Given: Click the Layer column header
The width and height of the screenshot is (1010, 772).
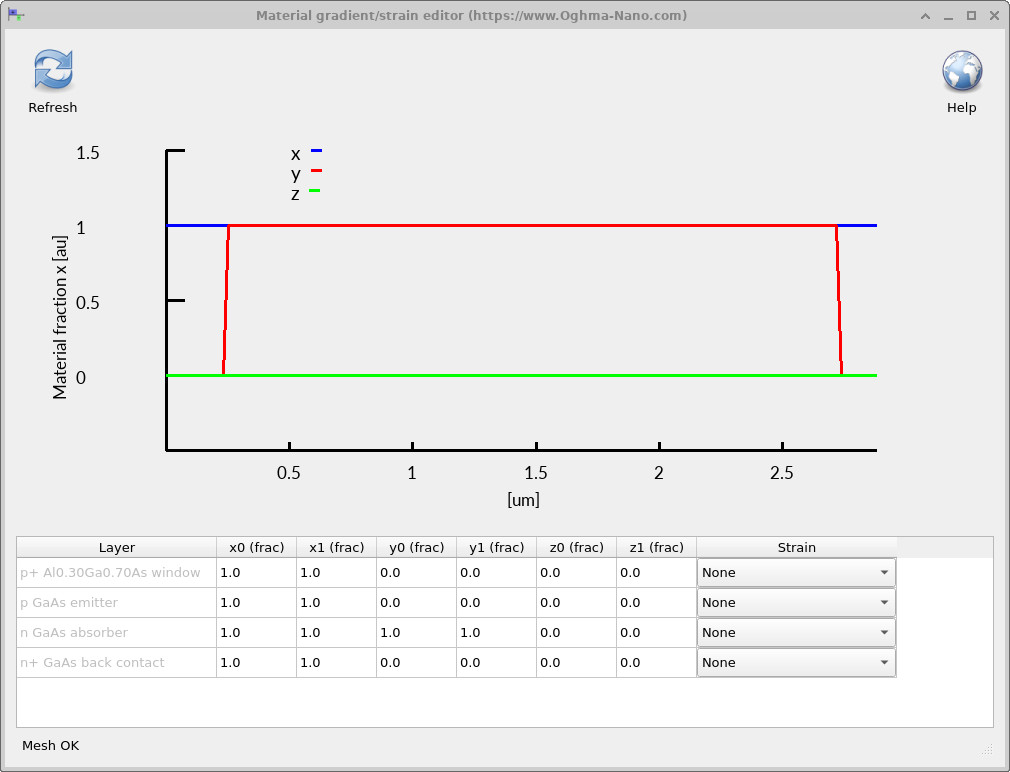Looking at the screenshot, I should coord(117,547).
